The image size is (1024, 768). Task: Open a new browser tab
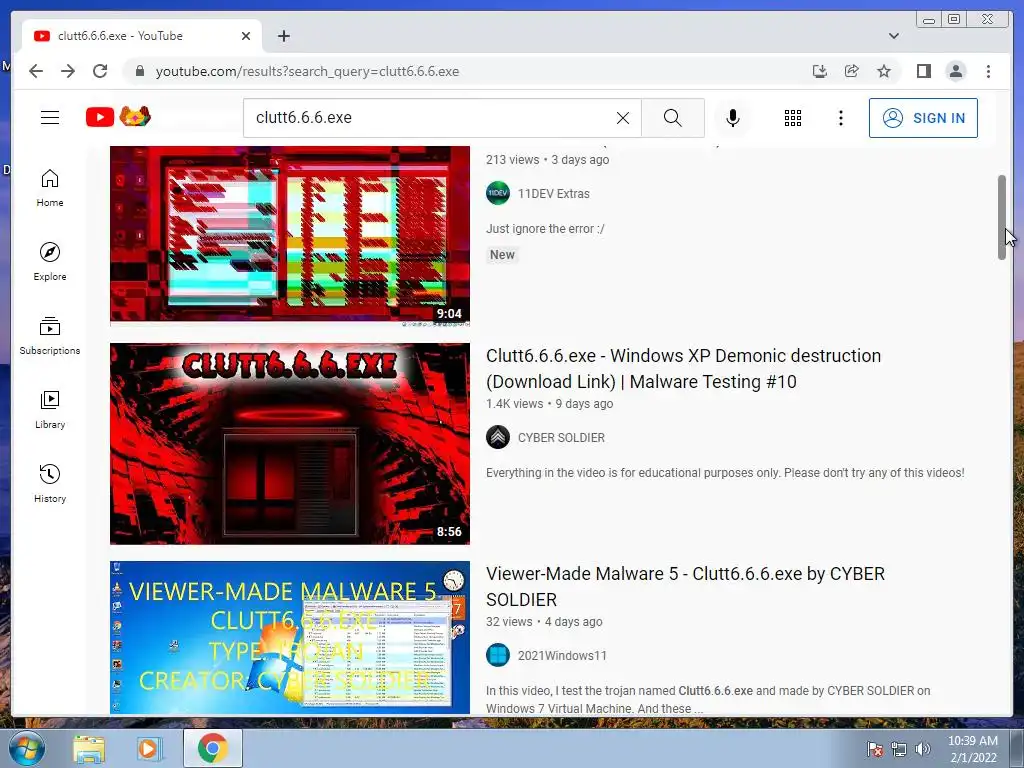coord(283,36)
